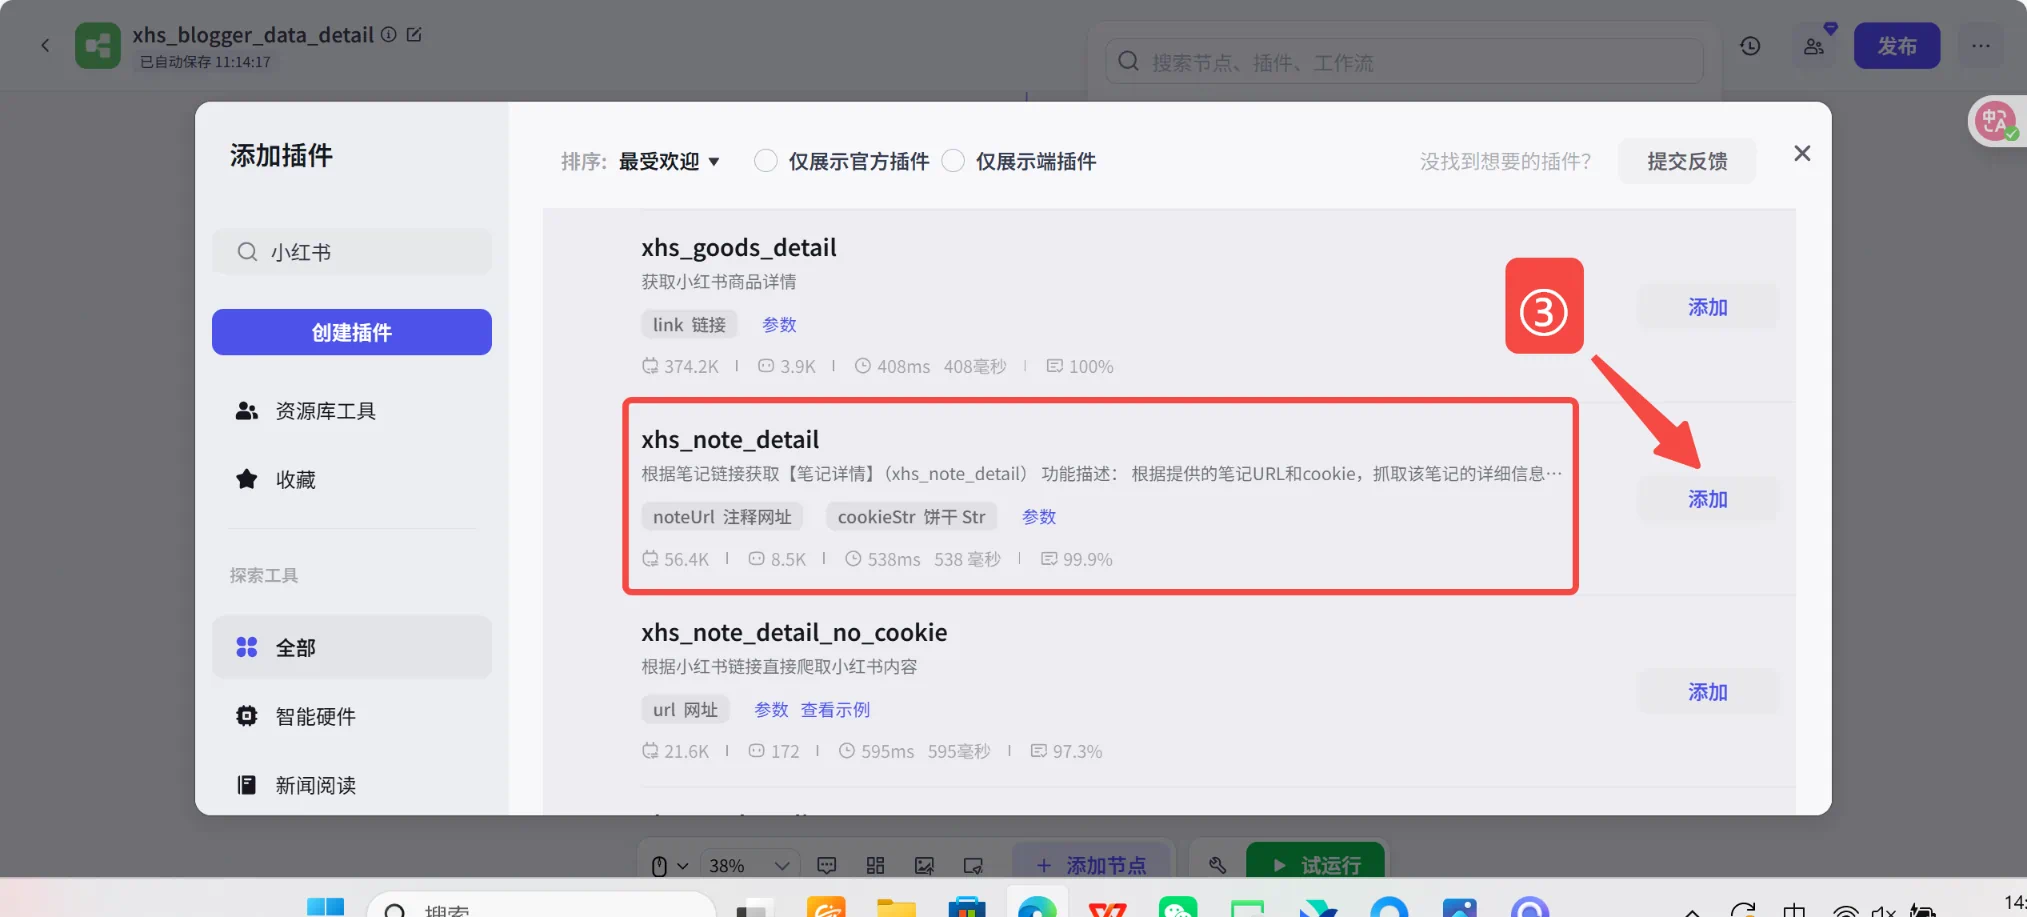Viewport: 2027px width, 917px height.
Task: Click the top search field for nodes and plugins
Action: coord(1404,62)
